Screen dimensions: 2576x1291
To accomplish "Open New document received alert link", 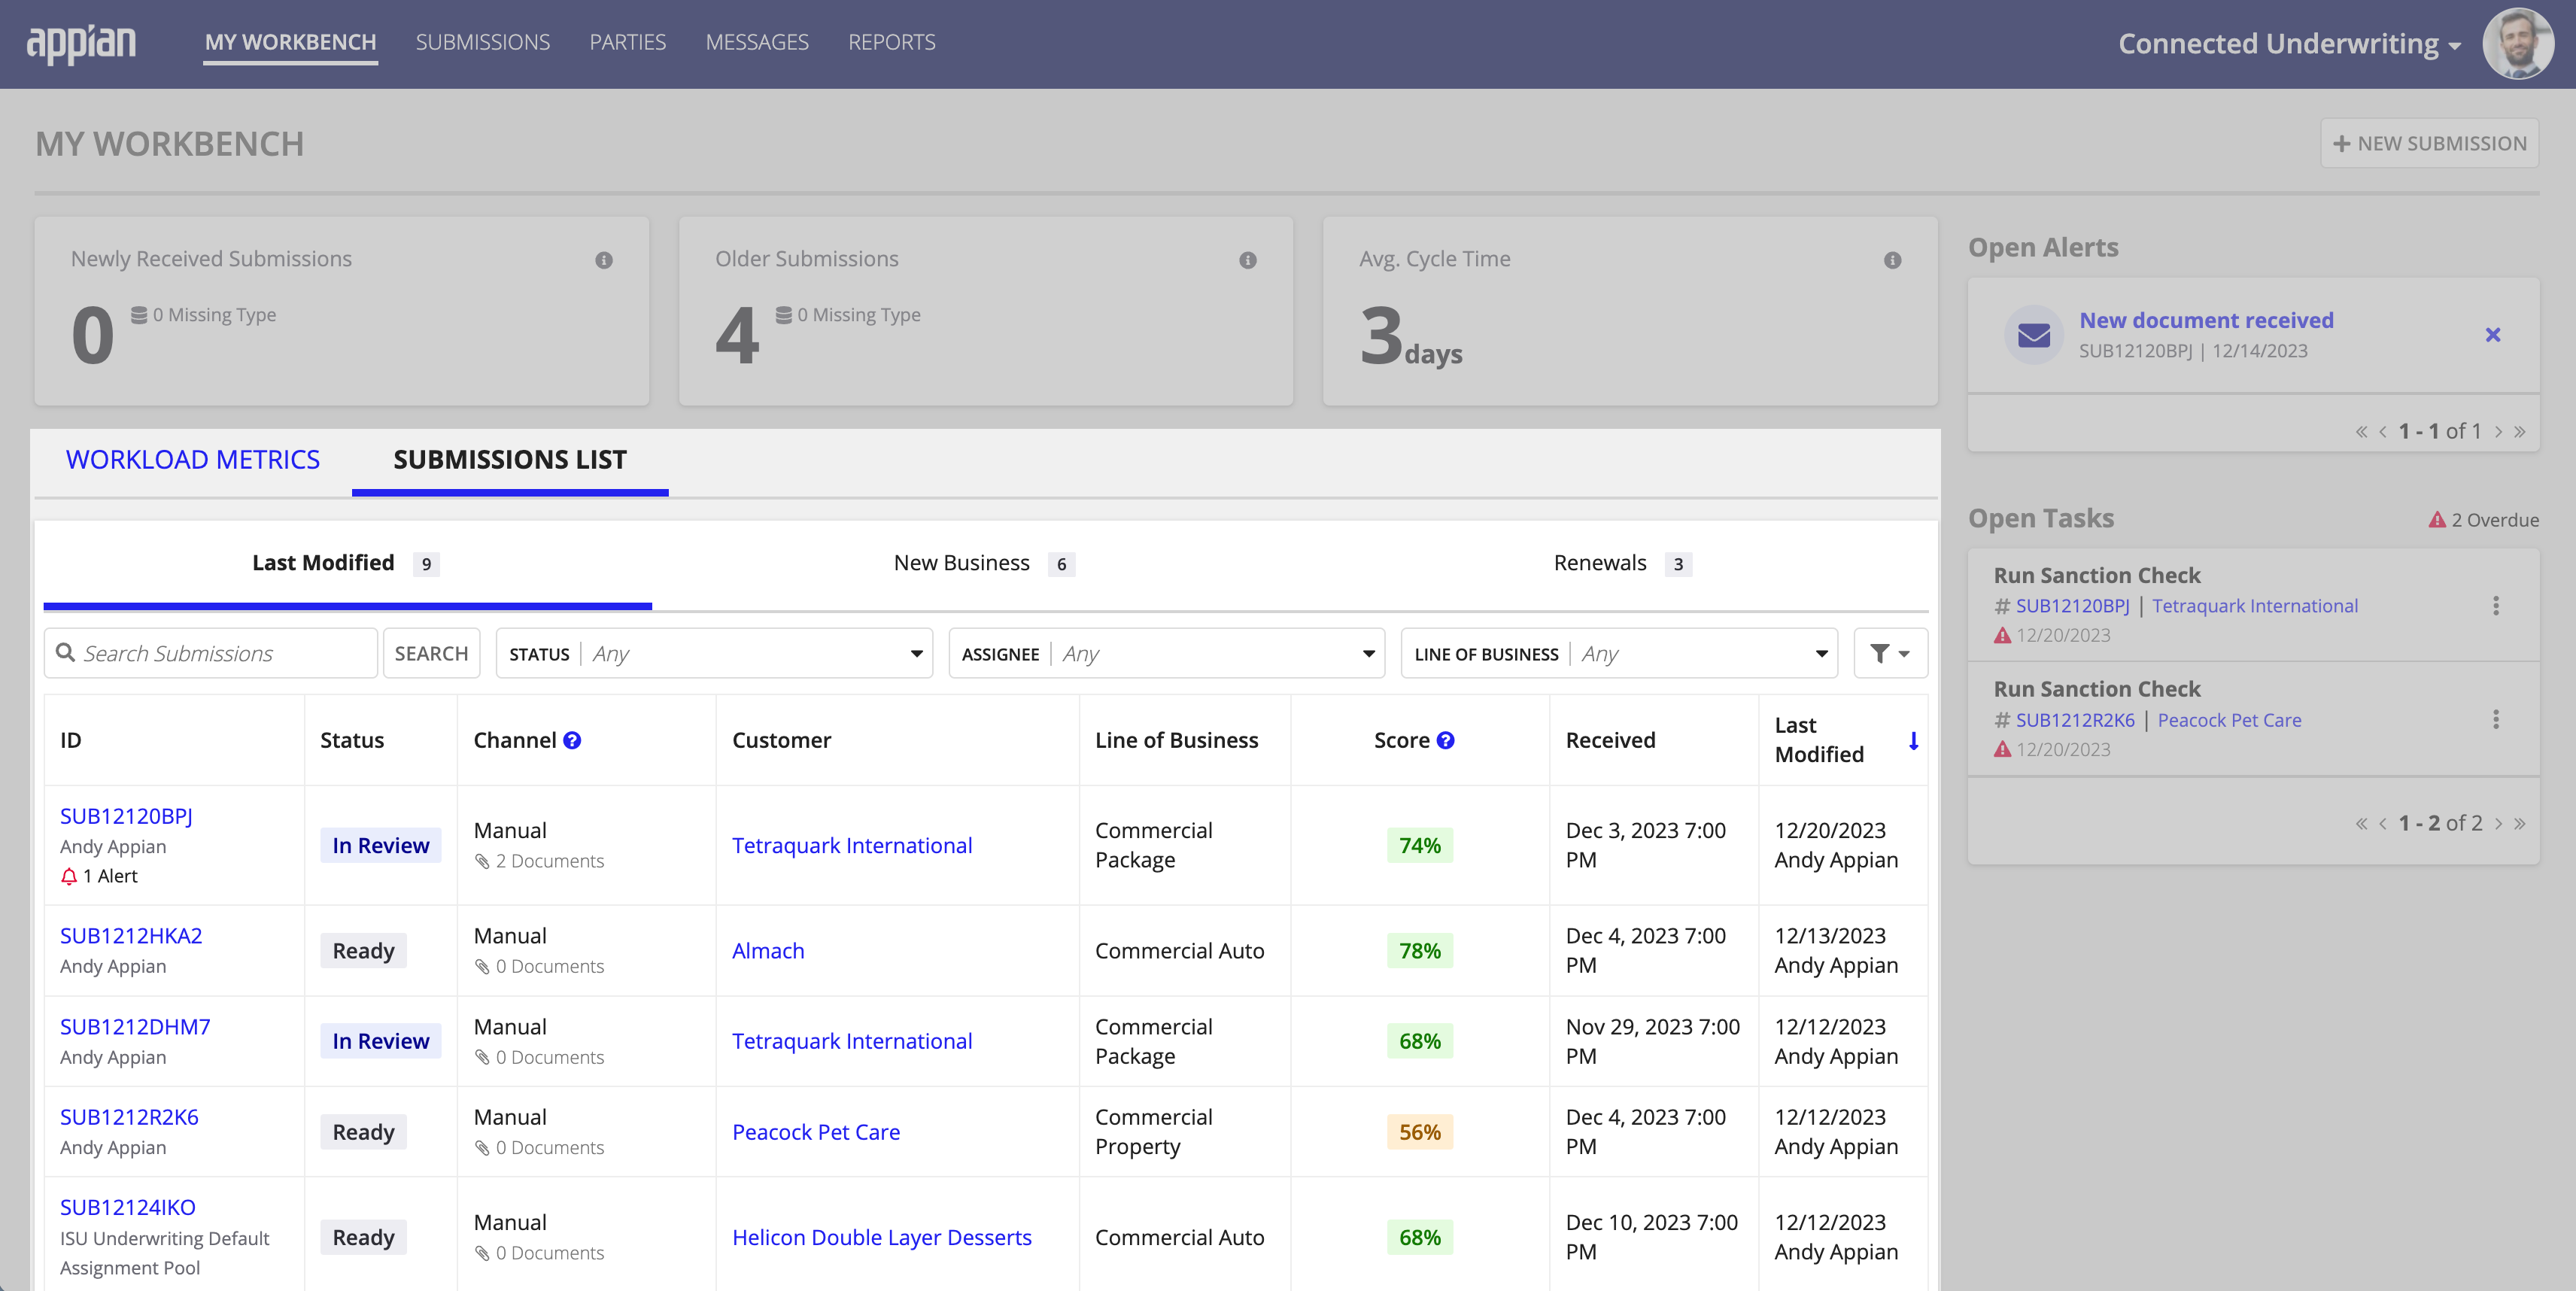I will point(2206,320).
